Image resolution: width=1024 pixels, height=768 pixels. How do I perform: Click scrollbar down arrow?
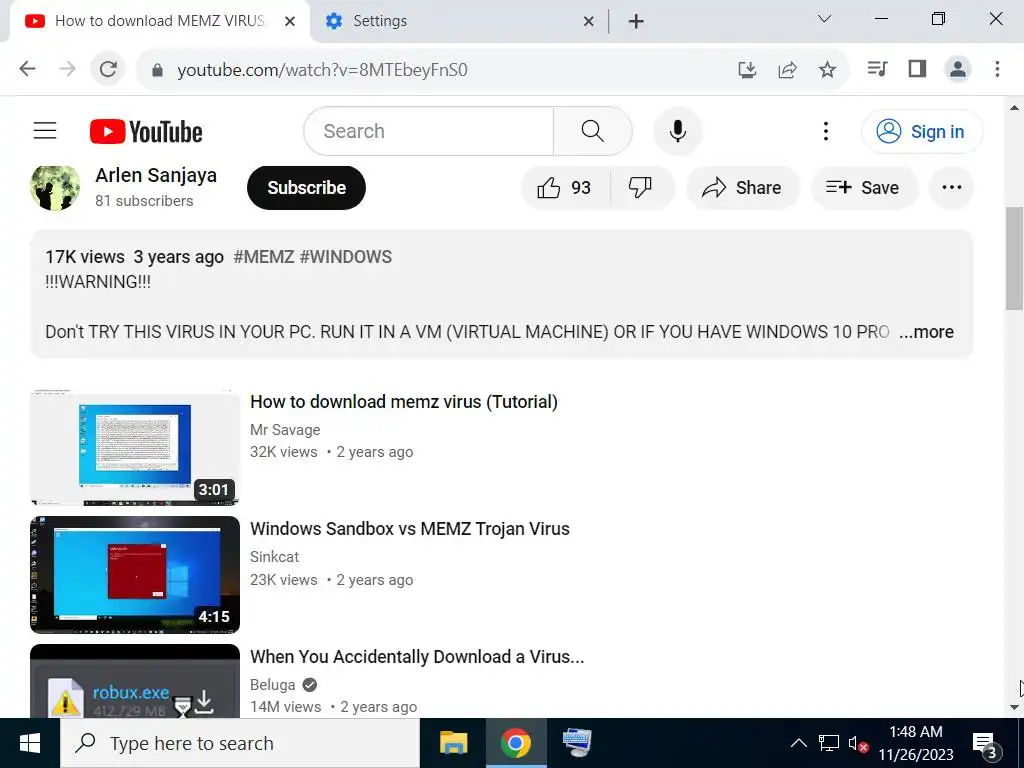point(1014,707)
